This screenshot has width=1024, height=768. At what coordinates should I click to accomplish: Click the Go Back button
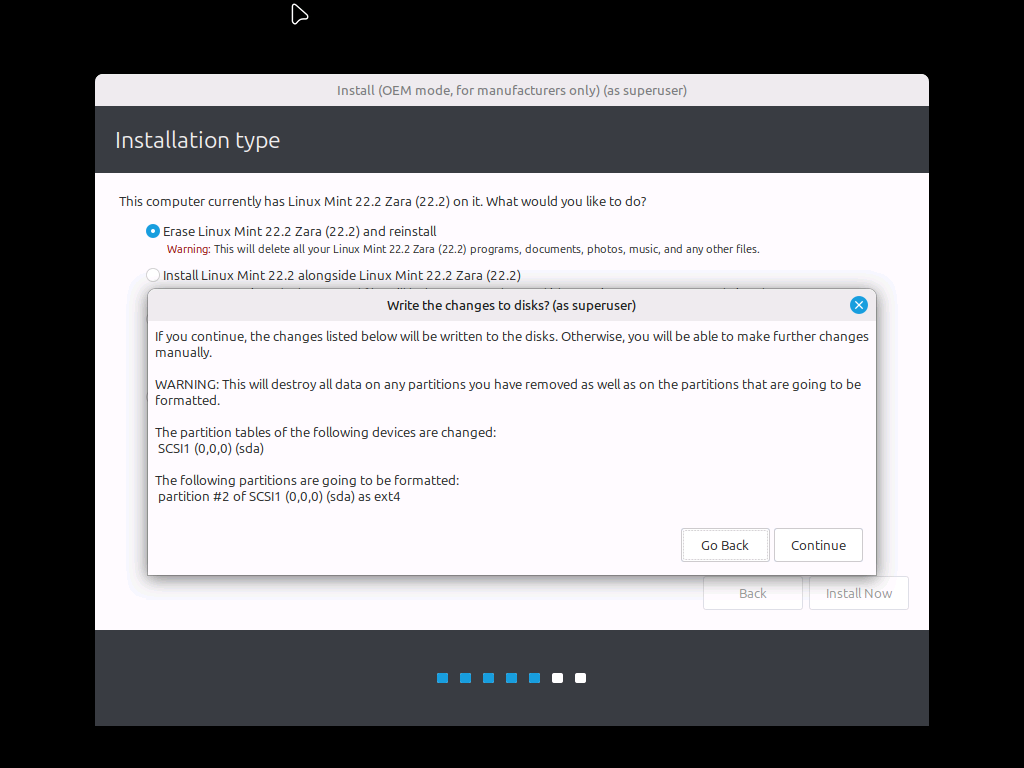(x=725, y=545)
